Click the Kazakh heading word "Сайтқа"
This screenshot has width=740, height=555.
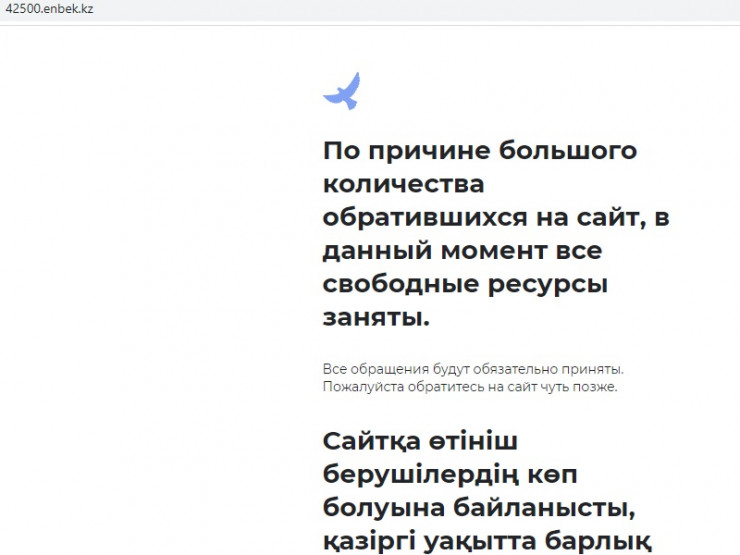381,442
